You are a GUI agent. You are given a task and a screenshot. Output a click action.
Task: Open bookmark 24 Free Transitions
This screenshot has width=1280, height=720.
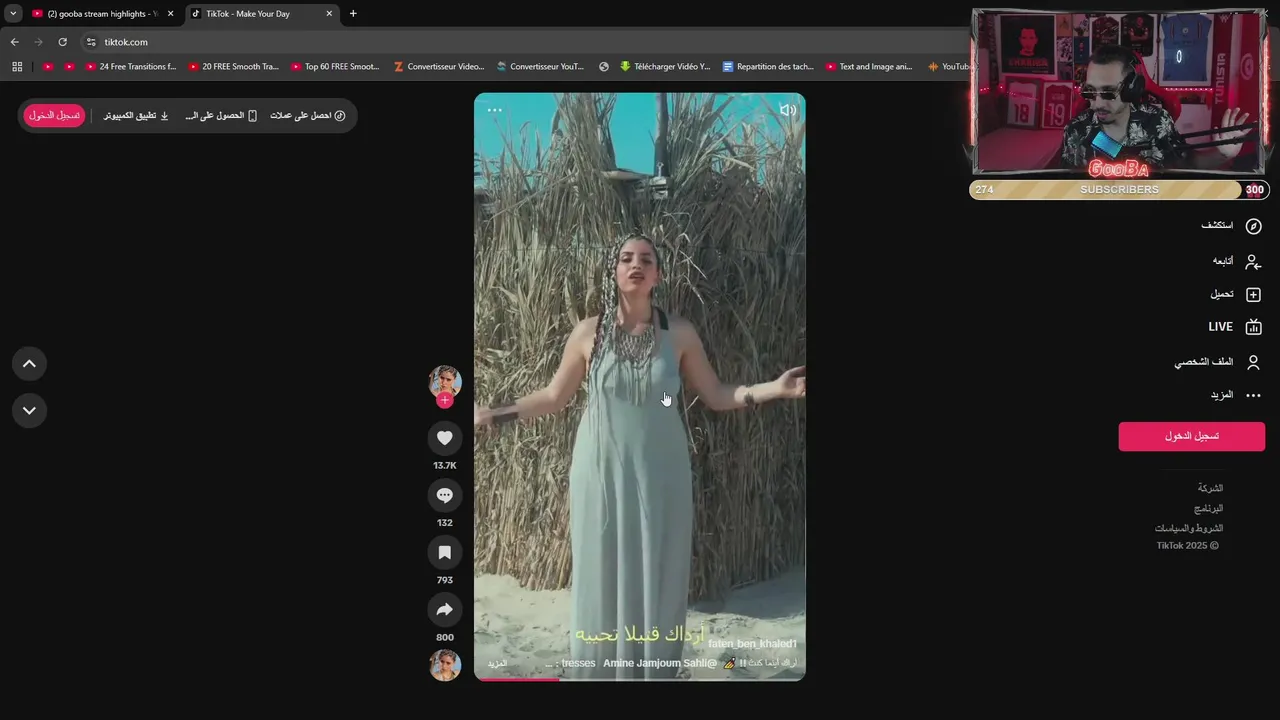pos(131,67)
